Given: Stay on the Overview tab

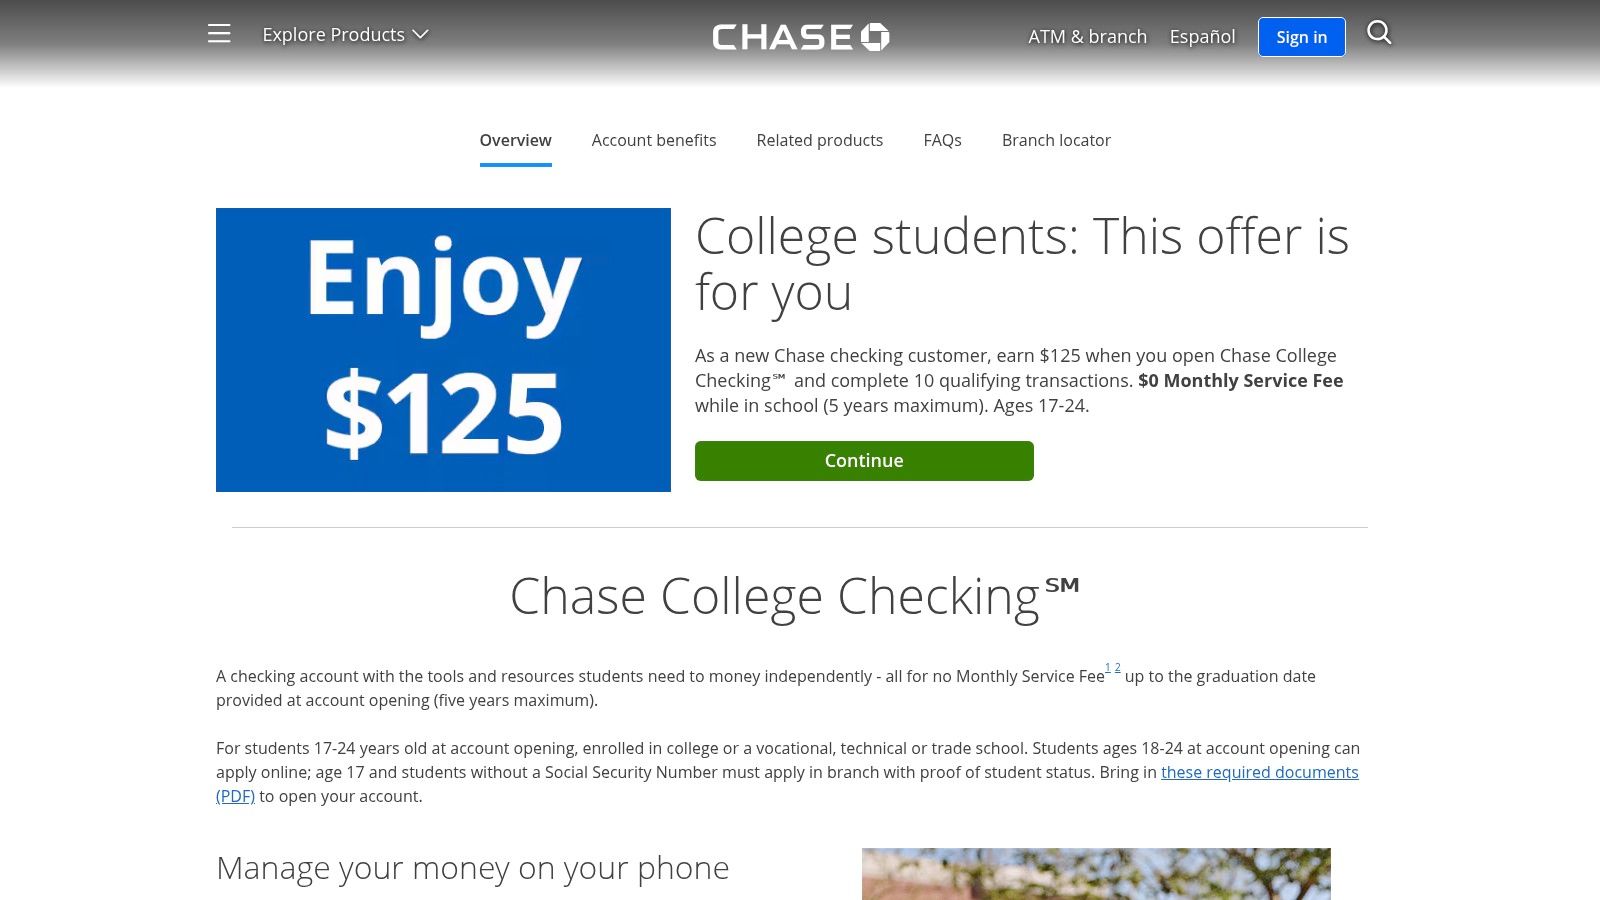Looking at the screenshot, I should (515, 140).
